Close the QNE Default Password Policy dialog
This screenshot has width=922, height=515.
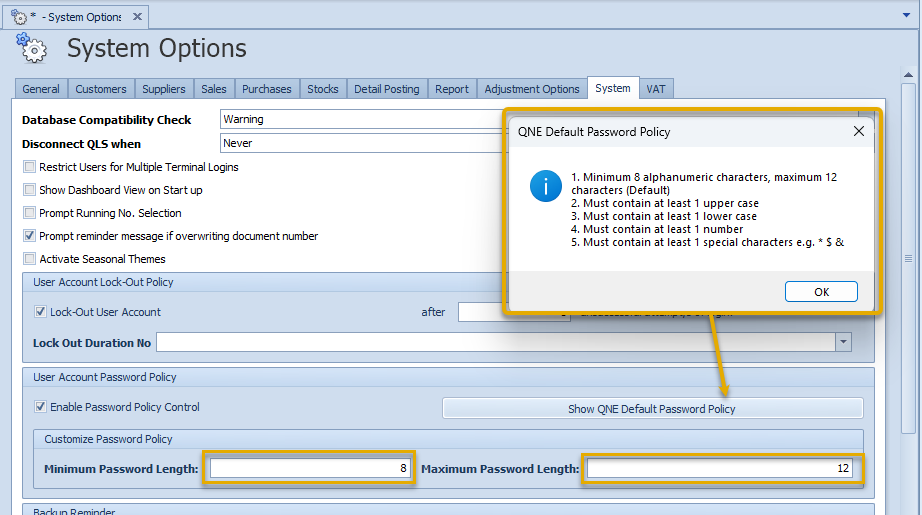[x=858, y=132]
